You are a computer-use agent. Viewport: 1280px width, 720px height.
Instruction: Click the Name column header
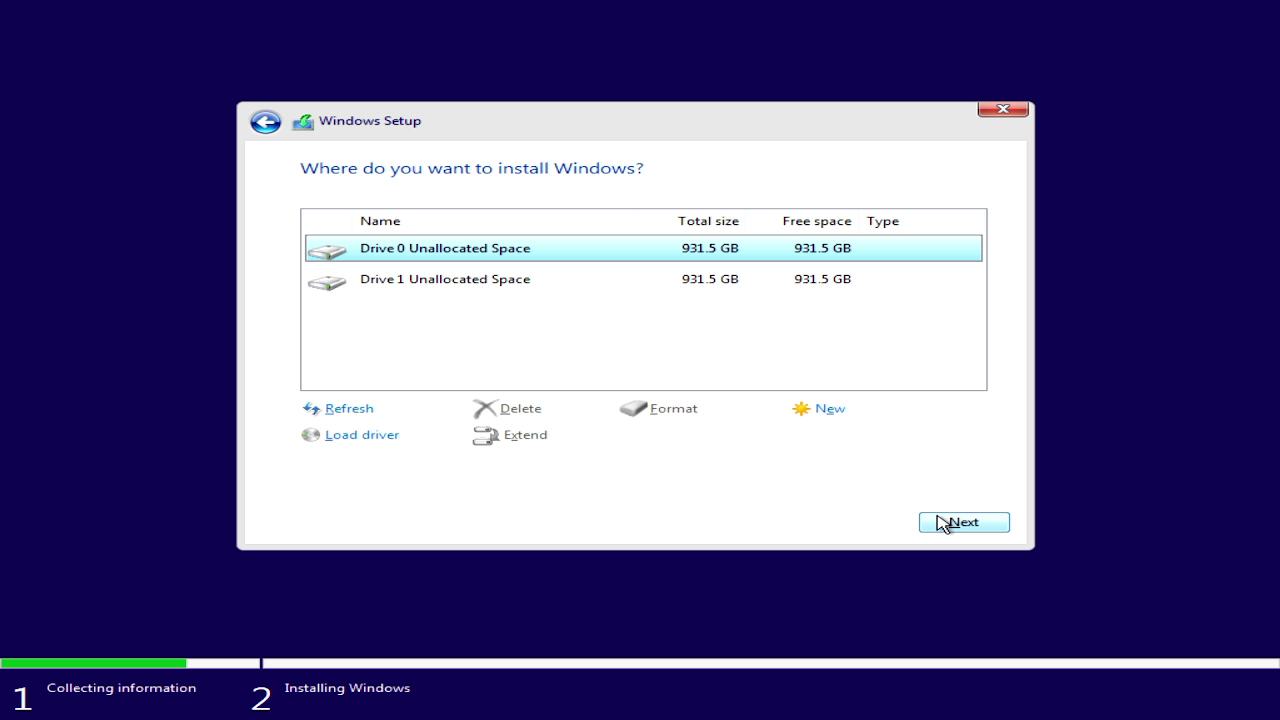380,221
